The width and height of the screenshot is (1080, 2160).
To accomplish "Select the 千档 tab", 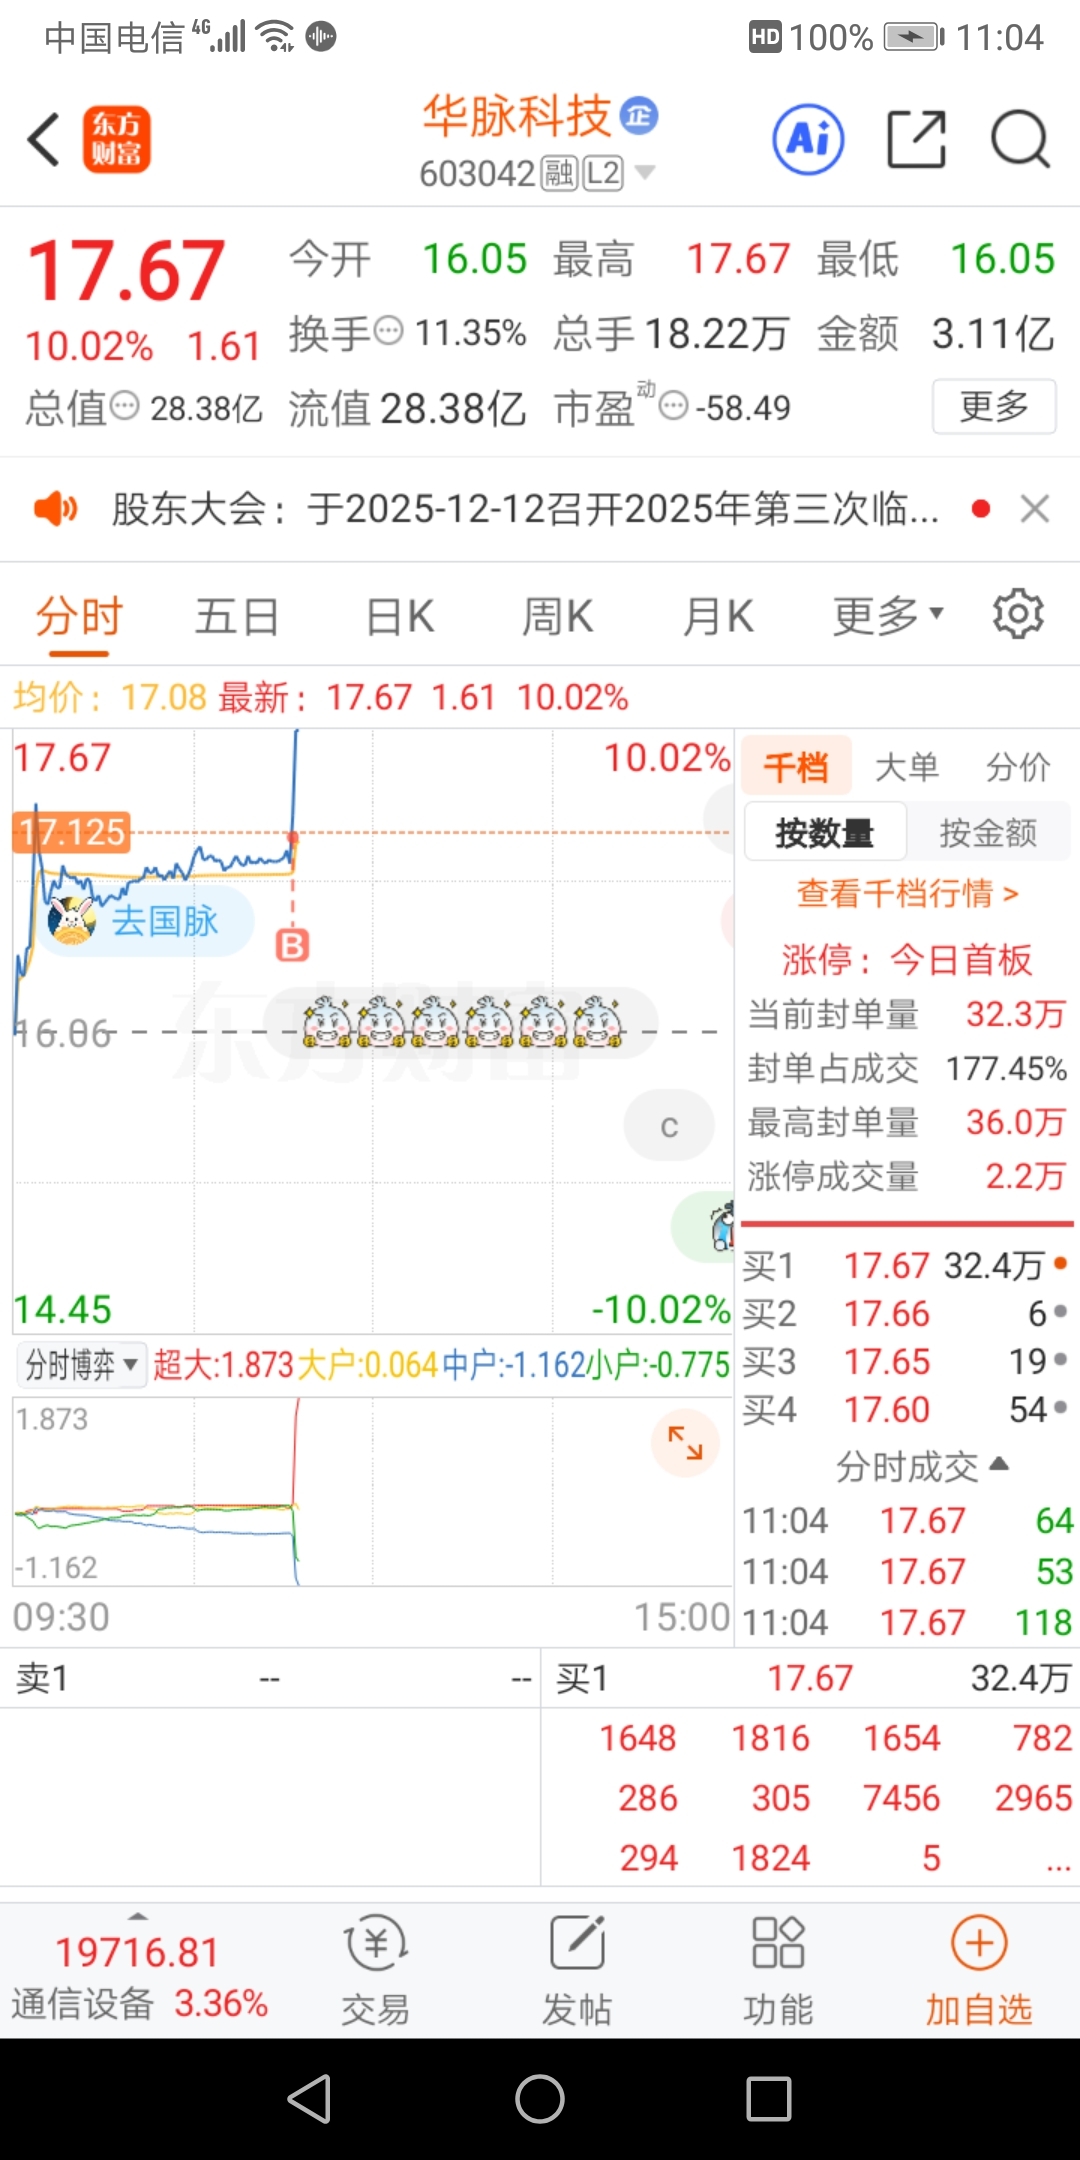I will tap(796, 767).
